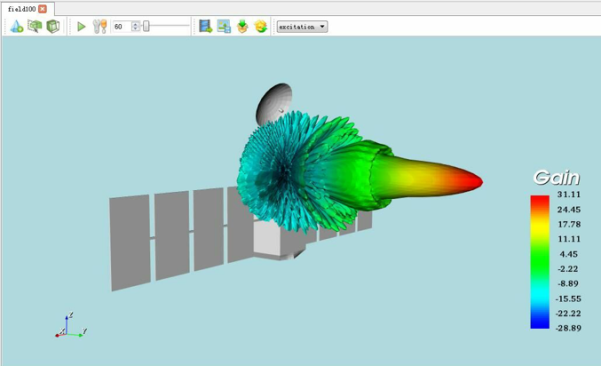Click the value field showing 60

pyautogui.click(x=122, y=27)
